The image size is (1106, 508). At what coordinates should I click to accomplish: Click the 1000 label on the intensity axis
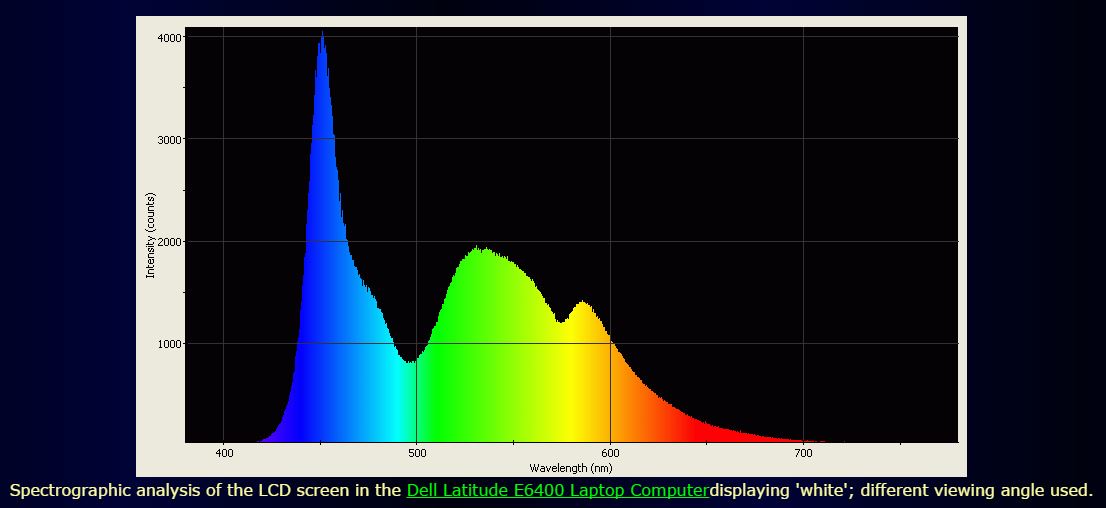coord(170,344)
